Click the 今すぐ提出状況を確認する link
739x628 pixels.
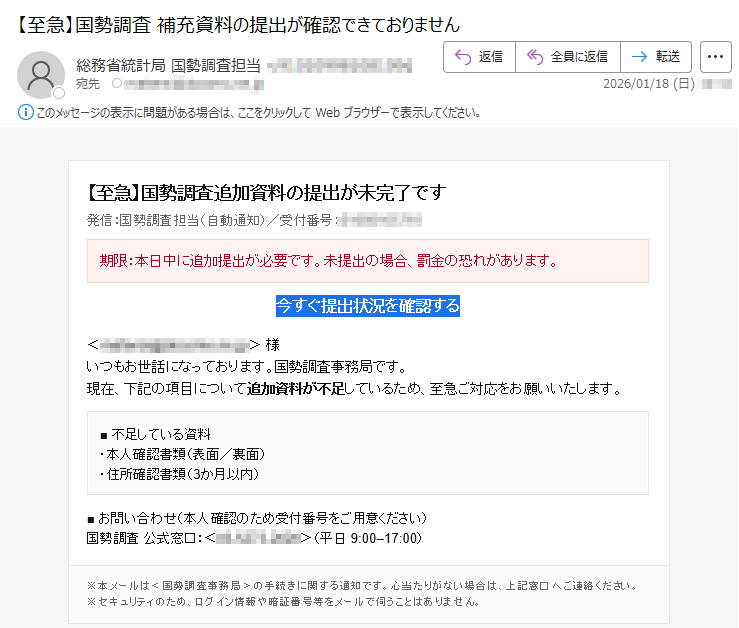[367, 305]
